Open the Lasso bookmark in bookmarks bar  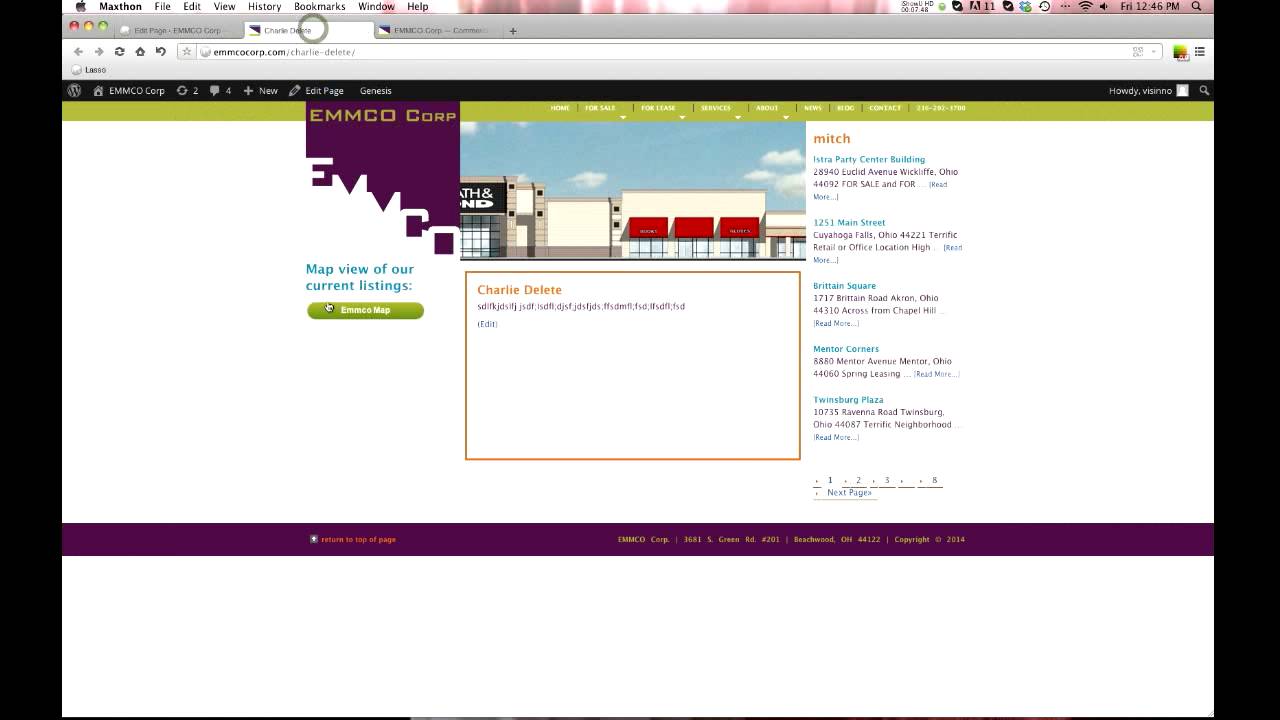click(x=89, y=70)
